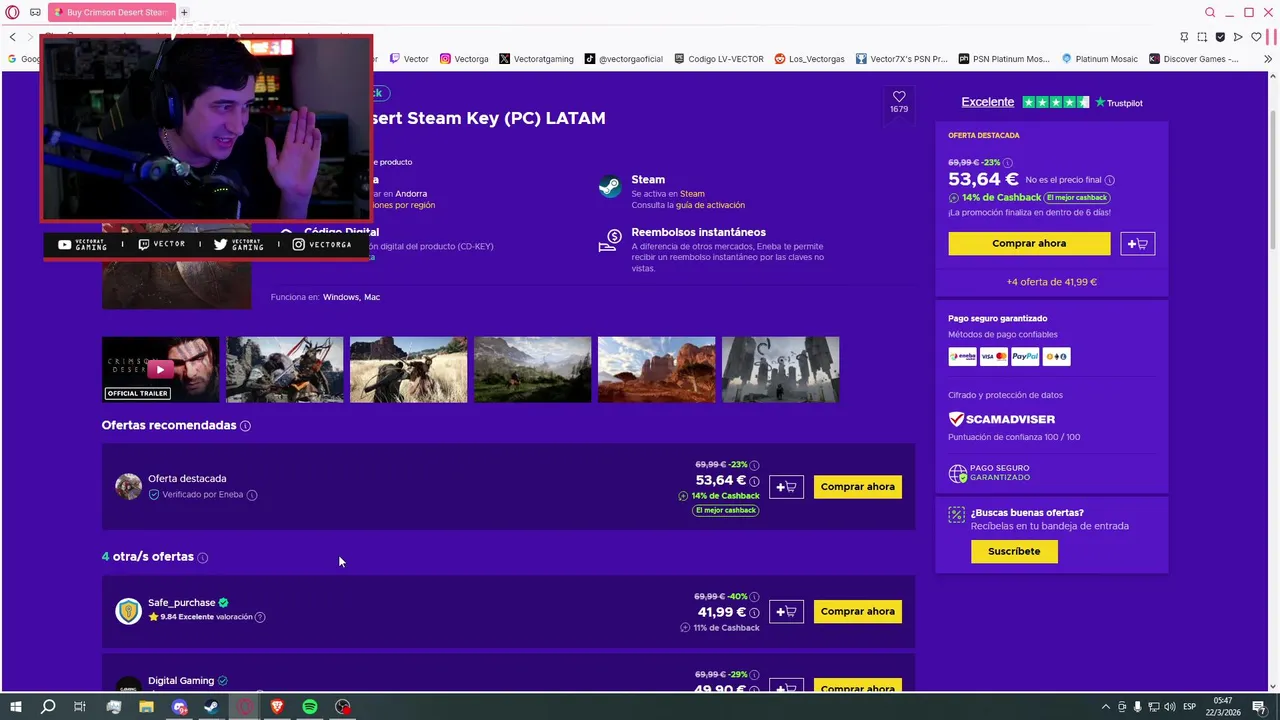The image size is (1280, 720).
Task: Open the Los_Vectorgas bookmark
Action: [810, 59]
